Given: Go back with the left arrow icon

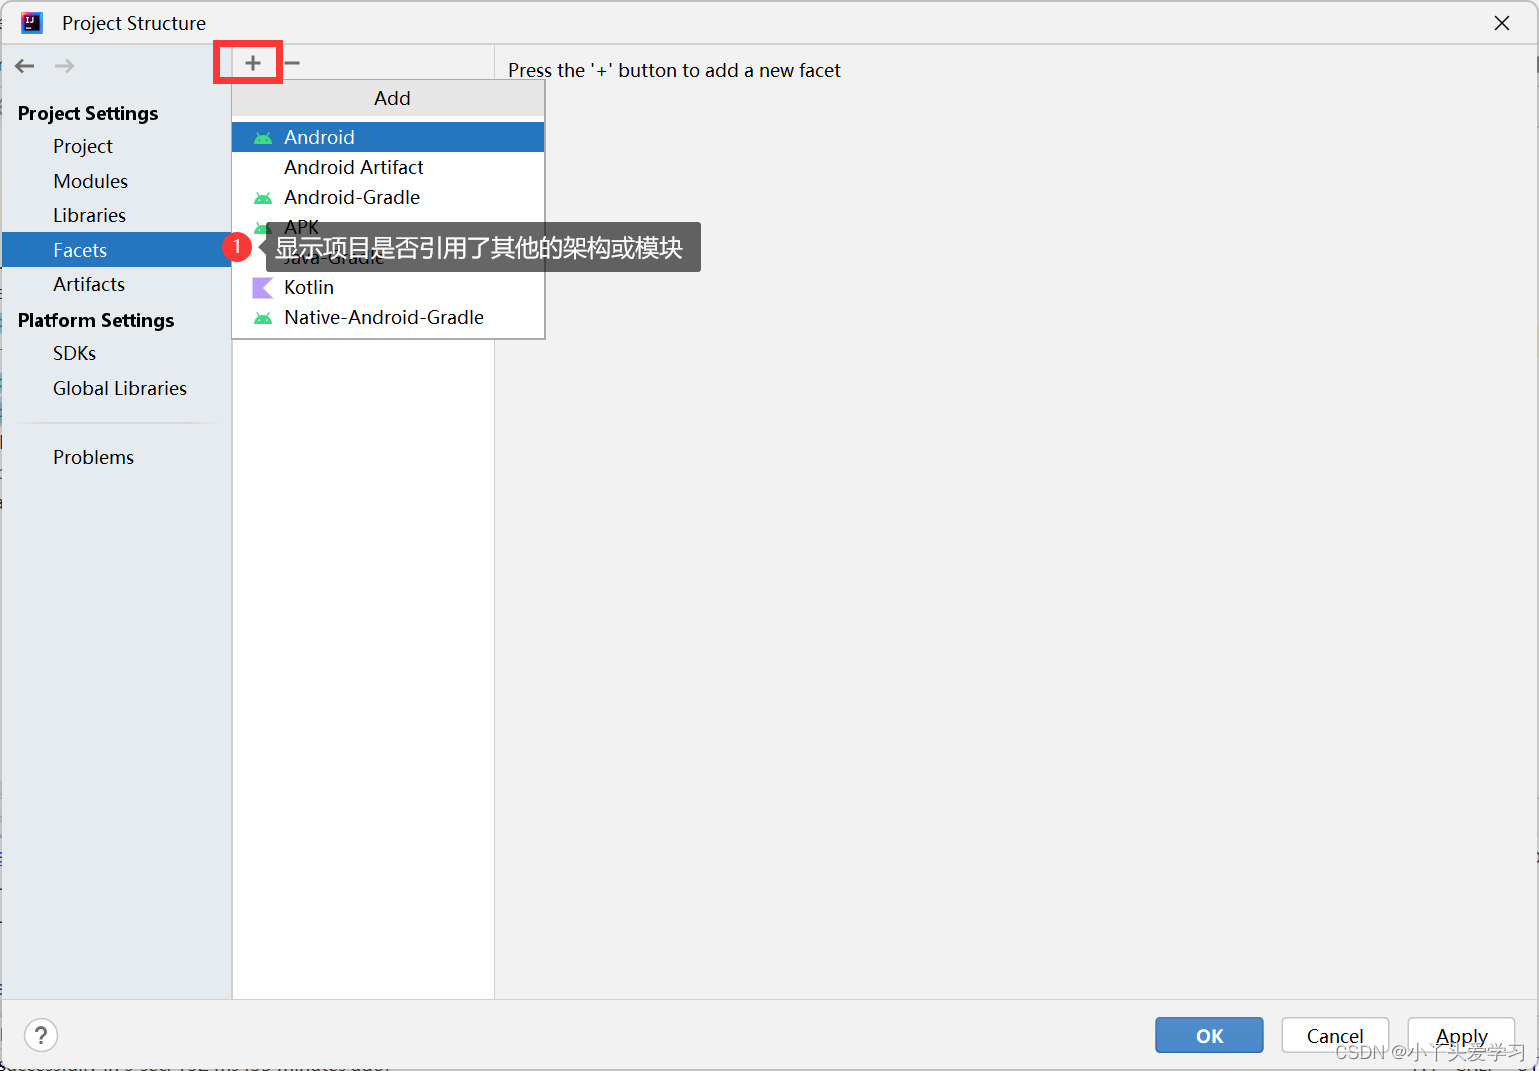Looking at the screenshot, I should pos(25,66).
